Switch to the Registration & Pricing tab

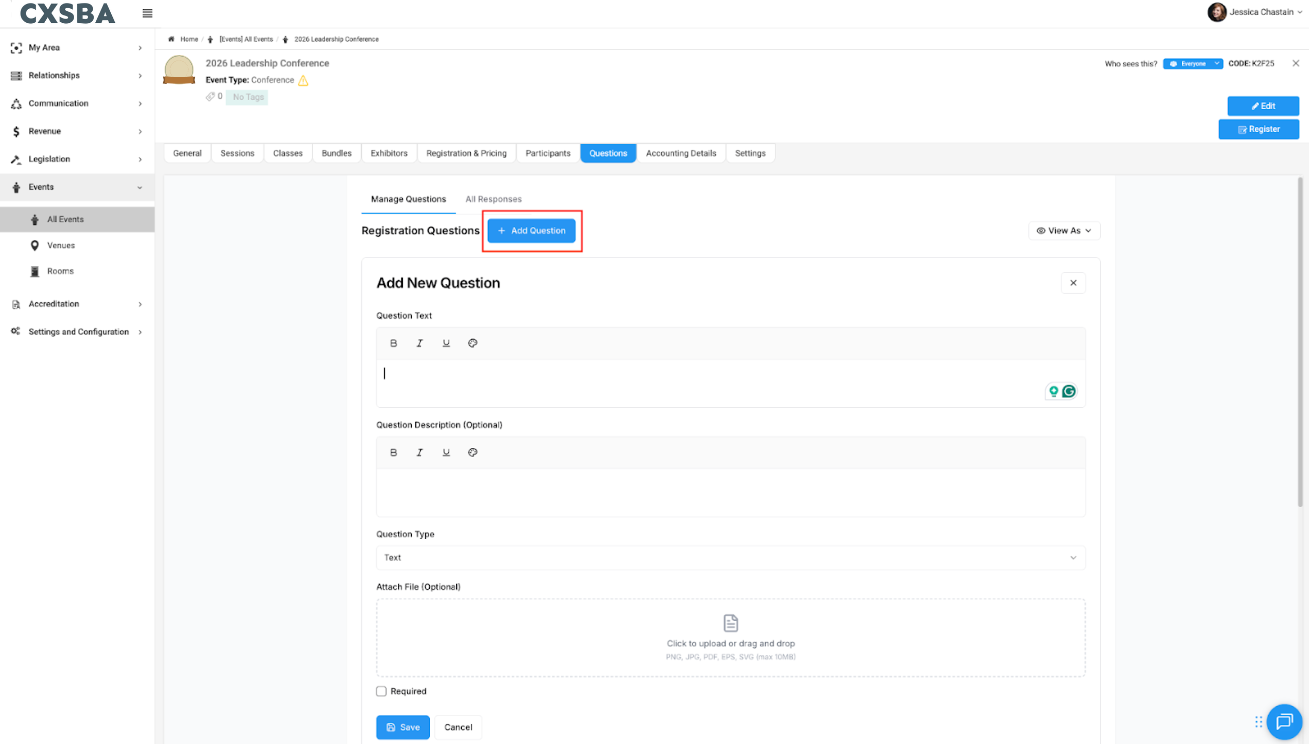coord(466,153)
